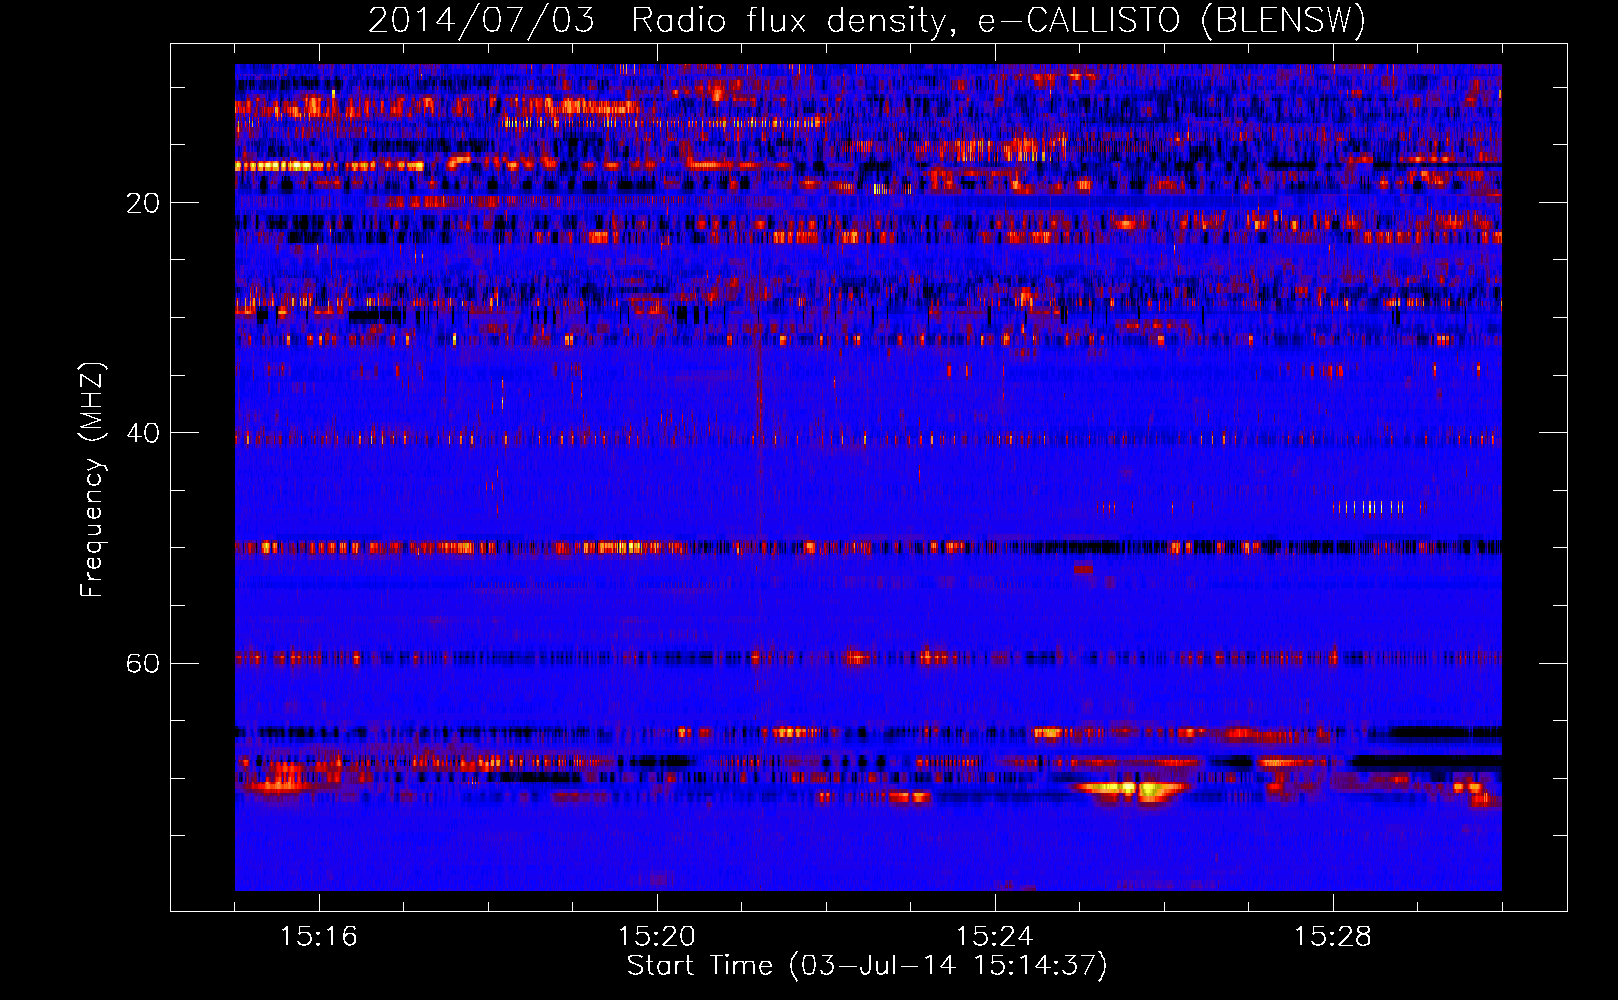1618x1000 pixels.
Task: Click the 40 MHz frequency tick label
Action: coord(143,433)
